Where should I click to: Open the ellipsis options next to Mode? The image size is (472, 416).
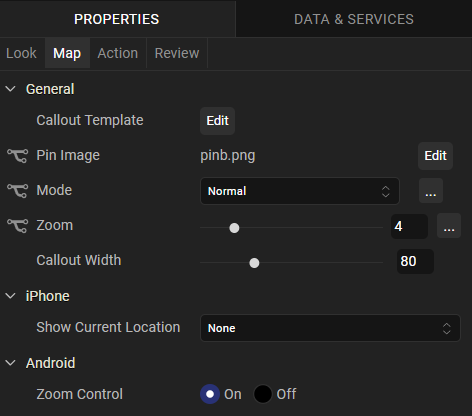pyautogui.click(x=431, y=191)
